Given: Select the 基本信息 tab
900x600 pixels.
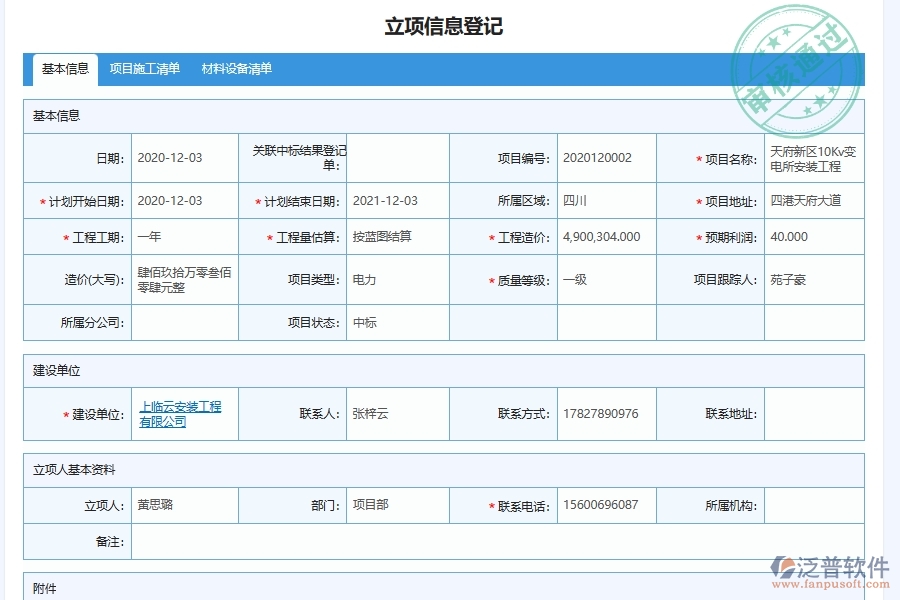Looking at the screenshot, I should (x=64, y=69).
